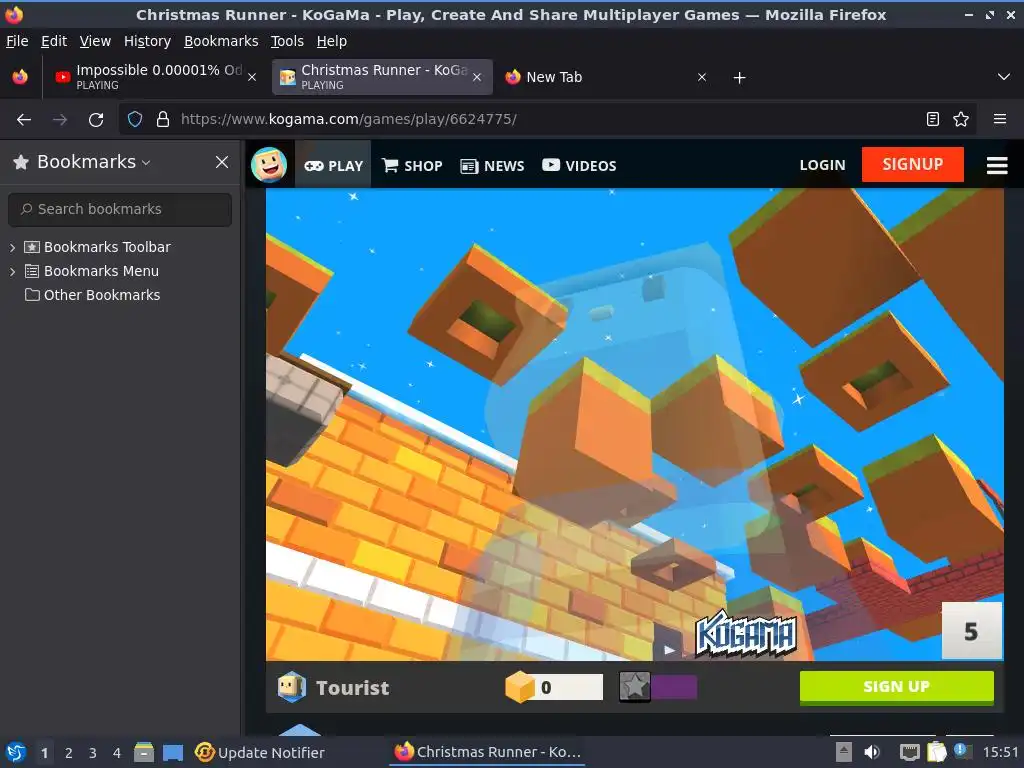Viewport: 1024px width, 768px height.
Task: Reload the current page
Action: pos(96,120)
